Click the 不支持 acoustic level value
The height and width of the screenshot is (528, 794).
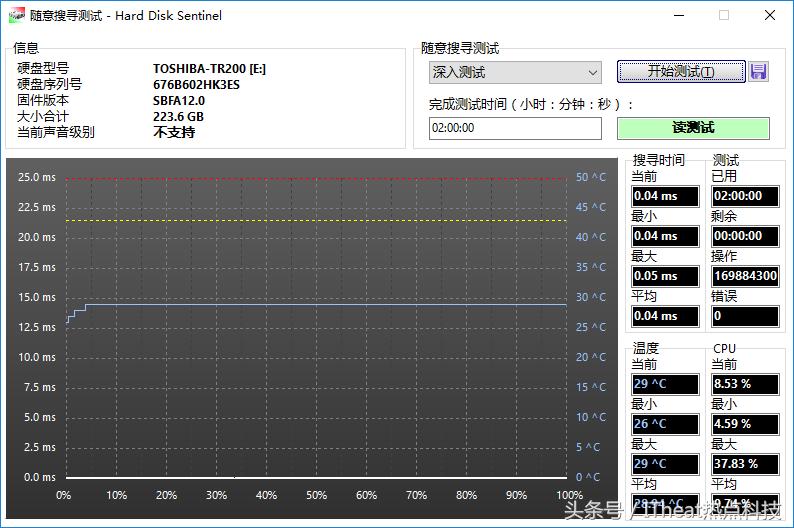click(x=174, y=133)
